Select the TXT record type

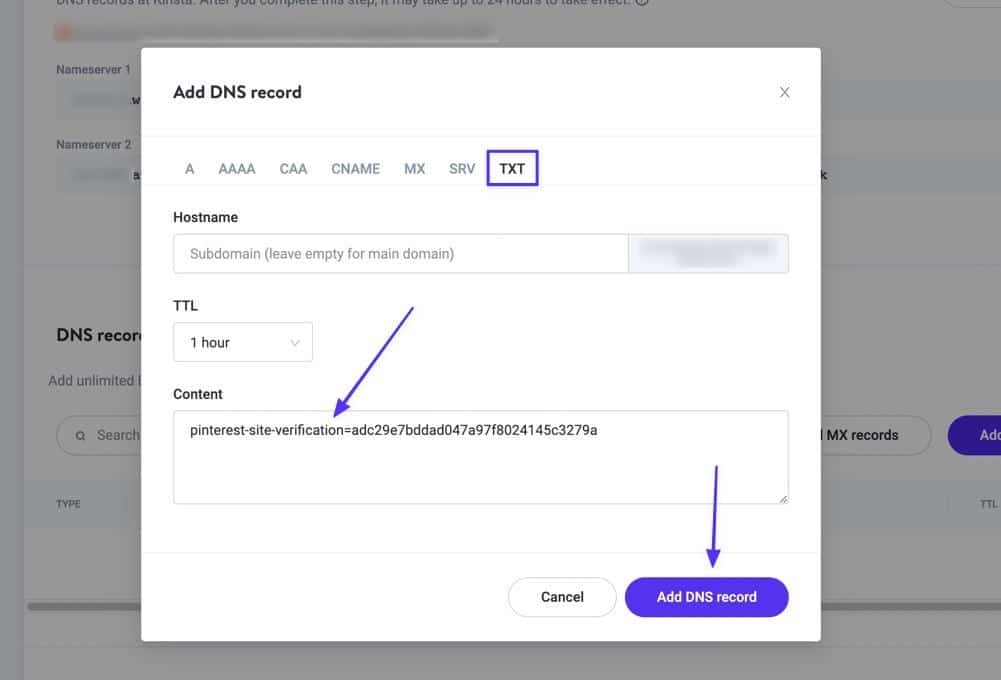pyautogui.click(x=511, y=168)
